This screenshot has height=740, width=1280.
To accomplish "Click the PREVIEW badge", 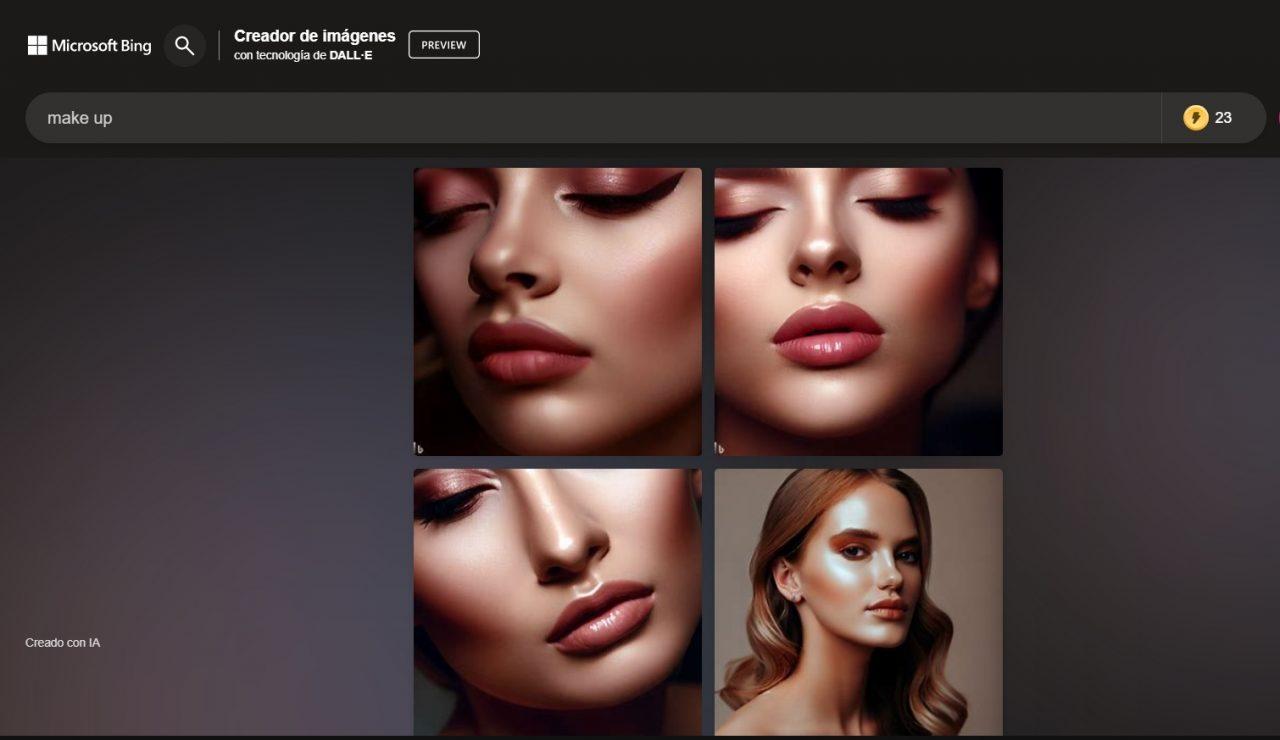I will [443, 45].
